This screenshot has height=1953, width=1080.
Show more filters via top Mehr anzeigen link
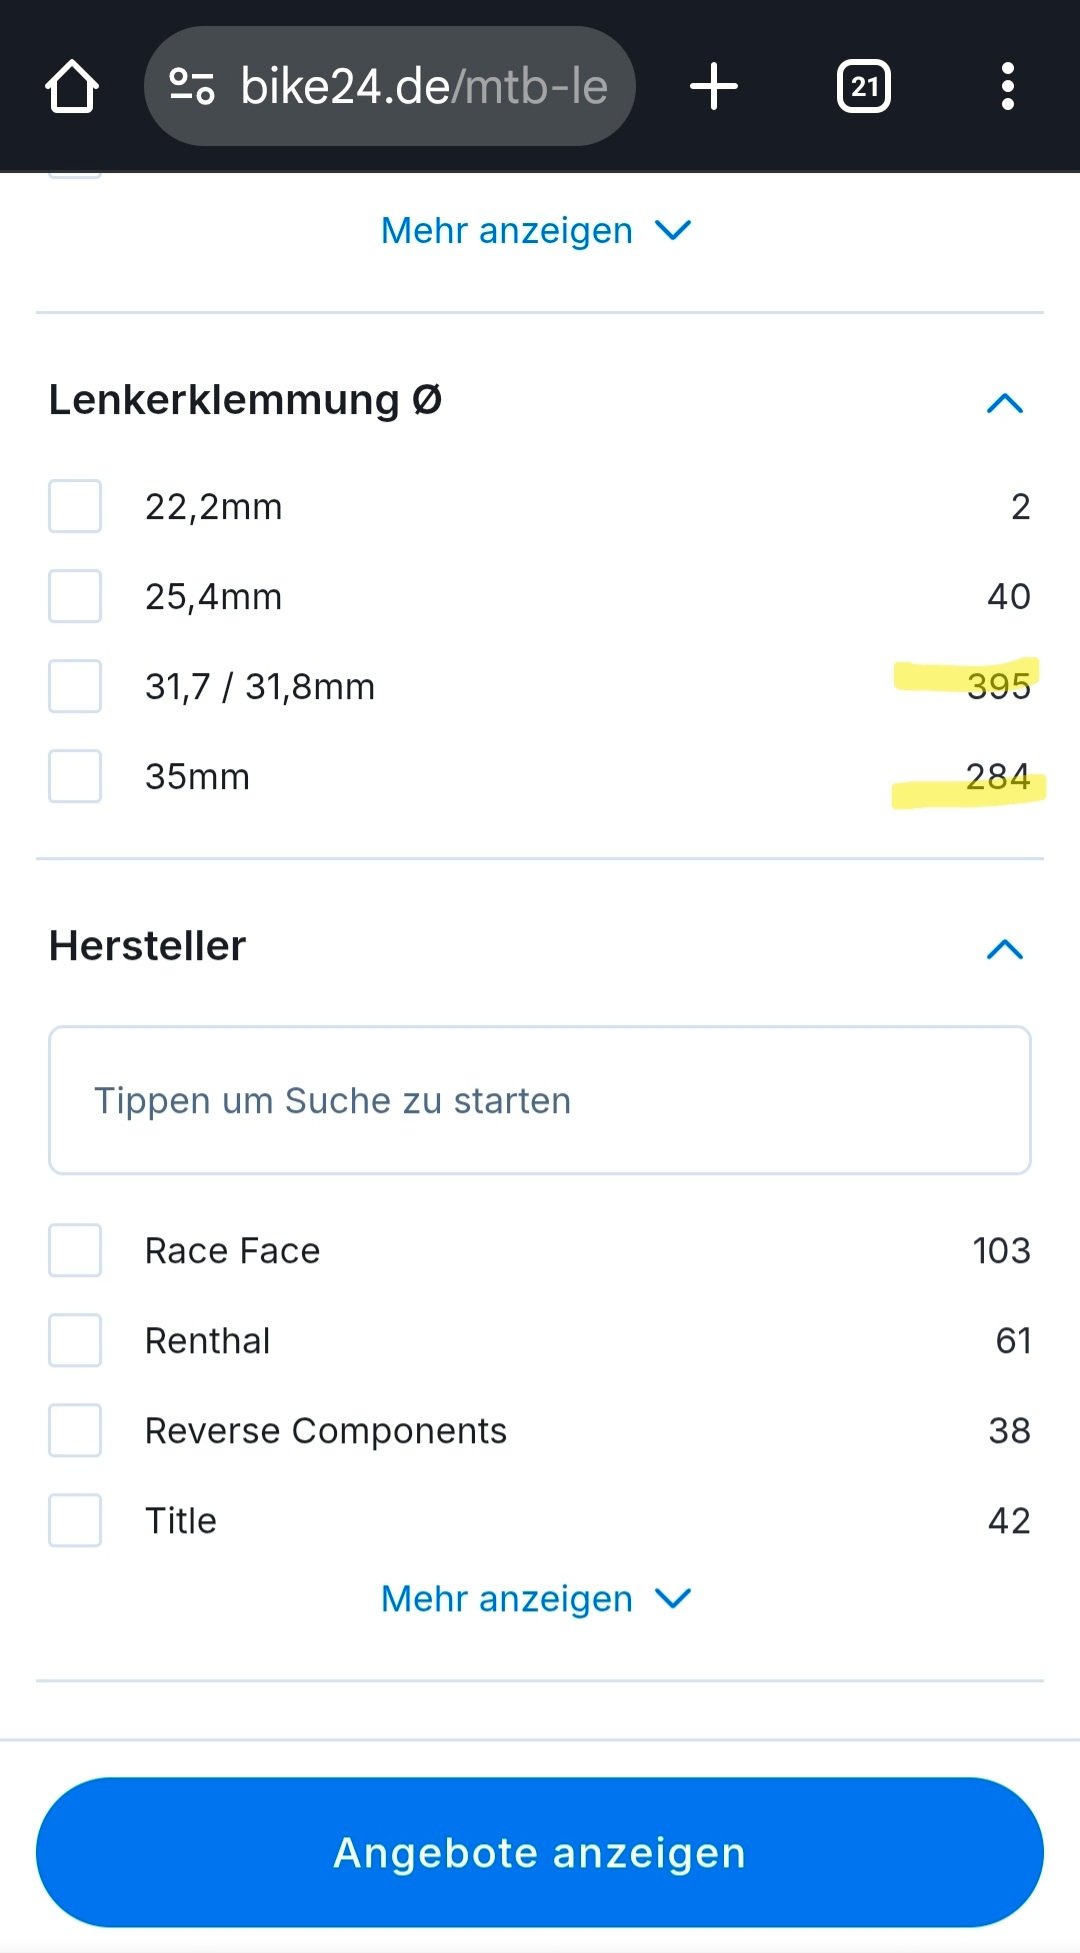[538, 230]
